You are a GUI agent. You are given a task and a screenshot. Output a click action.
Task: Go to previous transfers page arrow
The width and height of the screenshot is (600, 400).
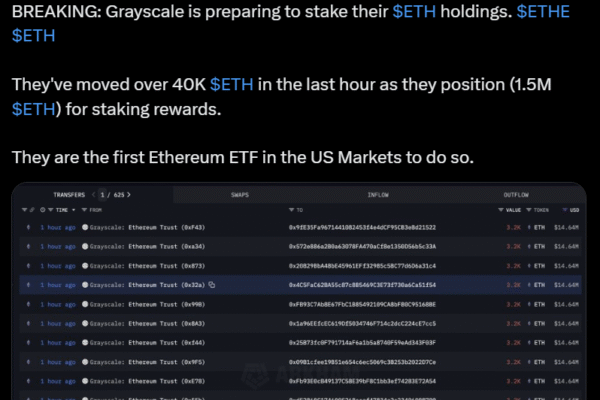pos(94,195)
